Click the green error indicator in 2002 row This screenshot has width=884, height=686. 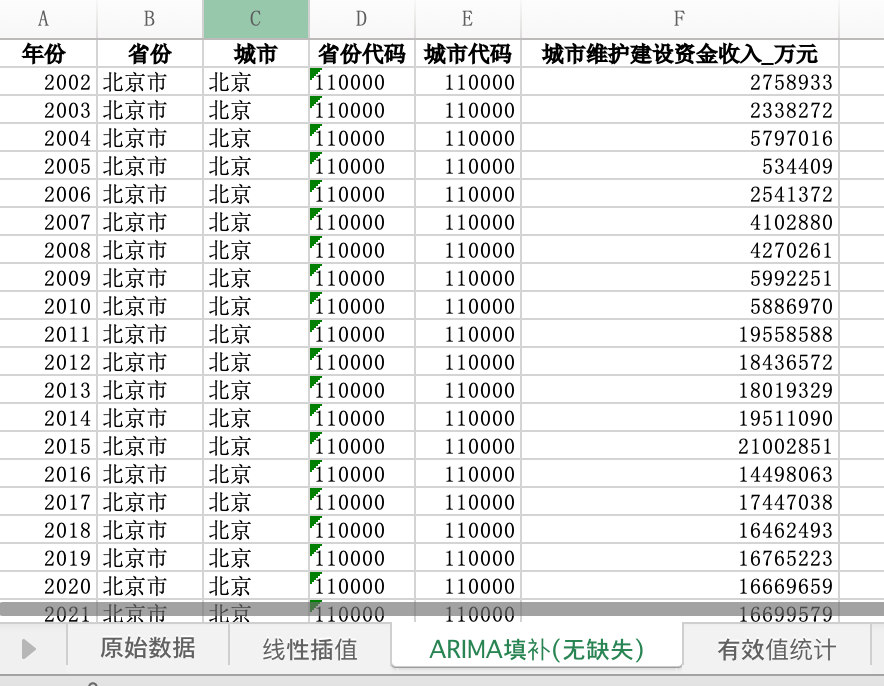pyautogui.click(x=315, y=73)
